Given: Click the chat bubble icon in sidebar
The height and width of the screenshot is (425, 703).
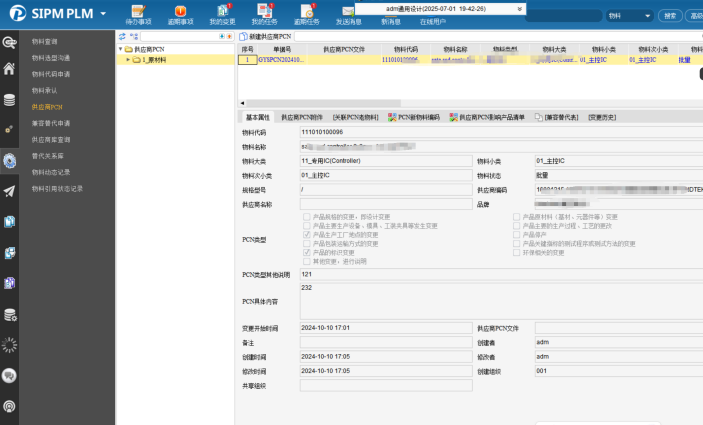Looking at the screenshot, I should [10, 375].
